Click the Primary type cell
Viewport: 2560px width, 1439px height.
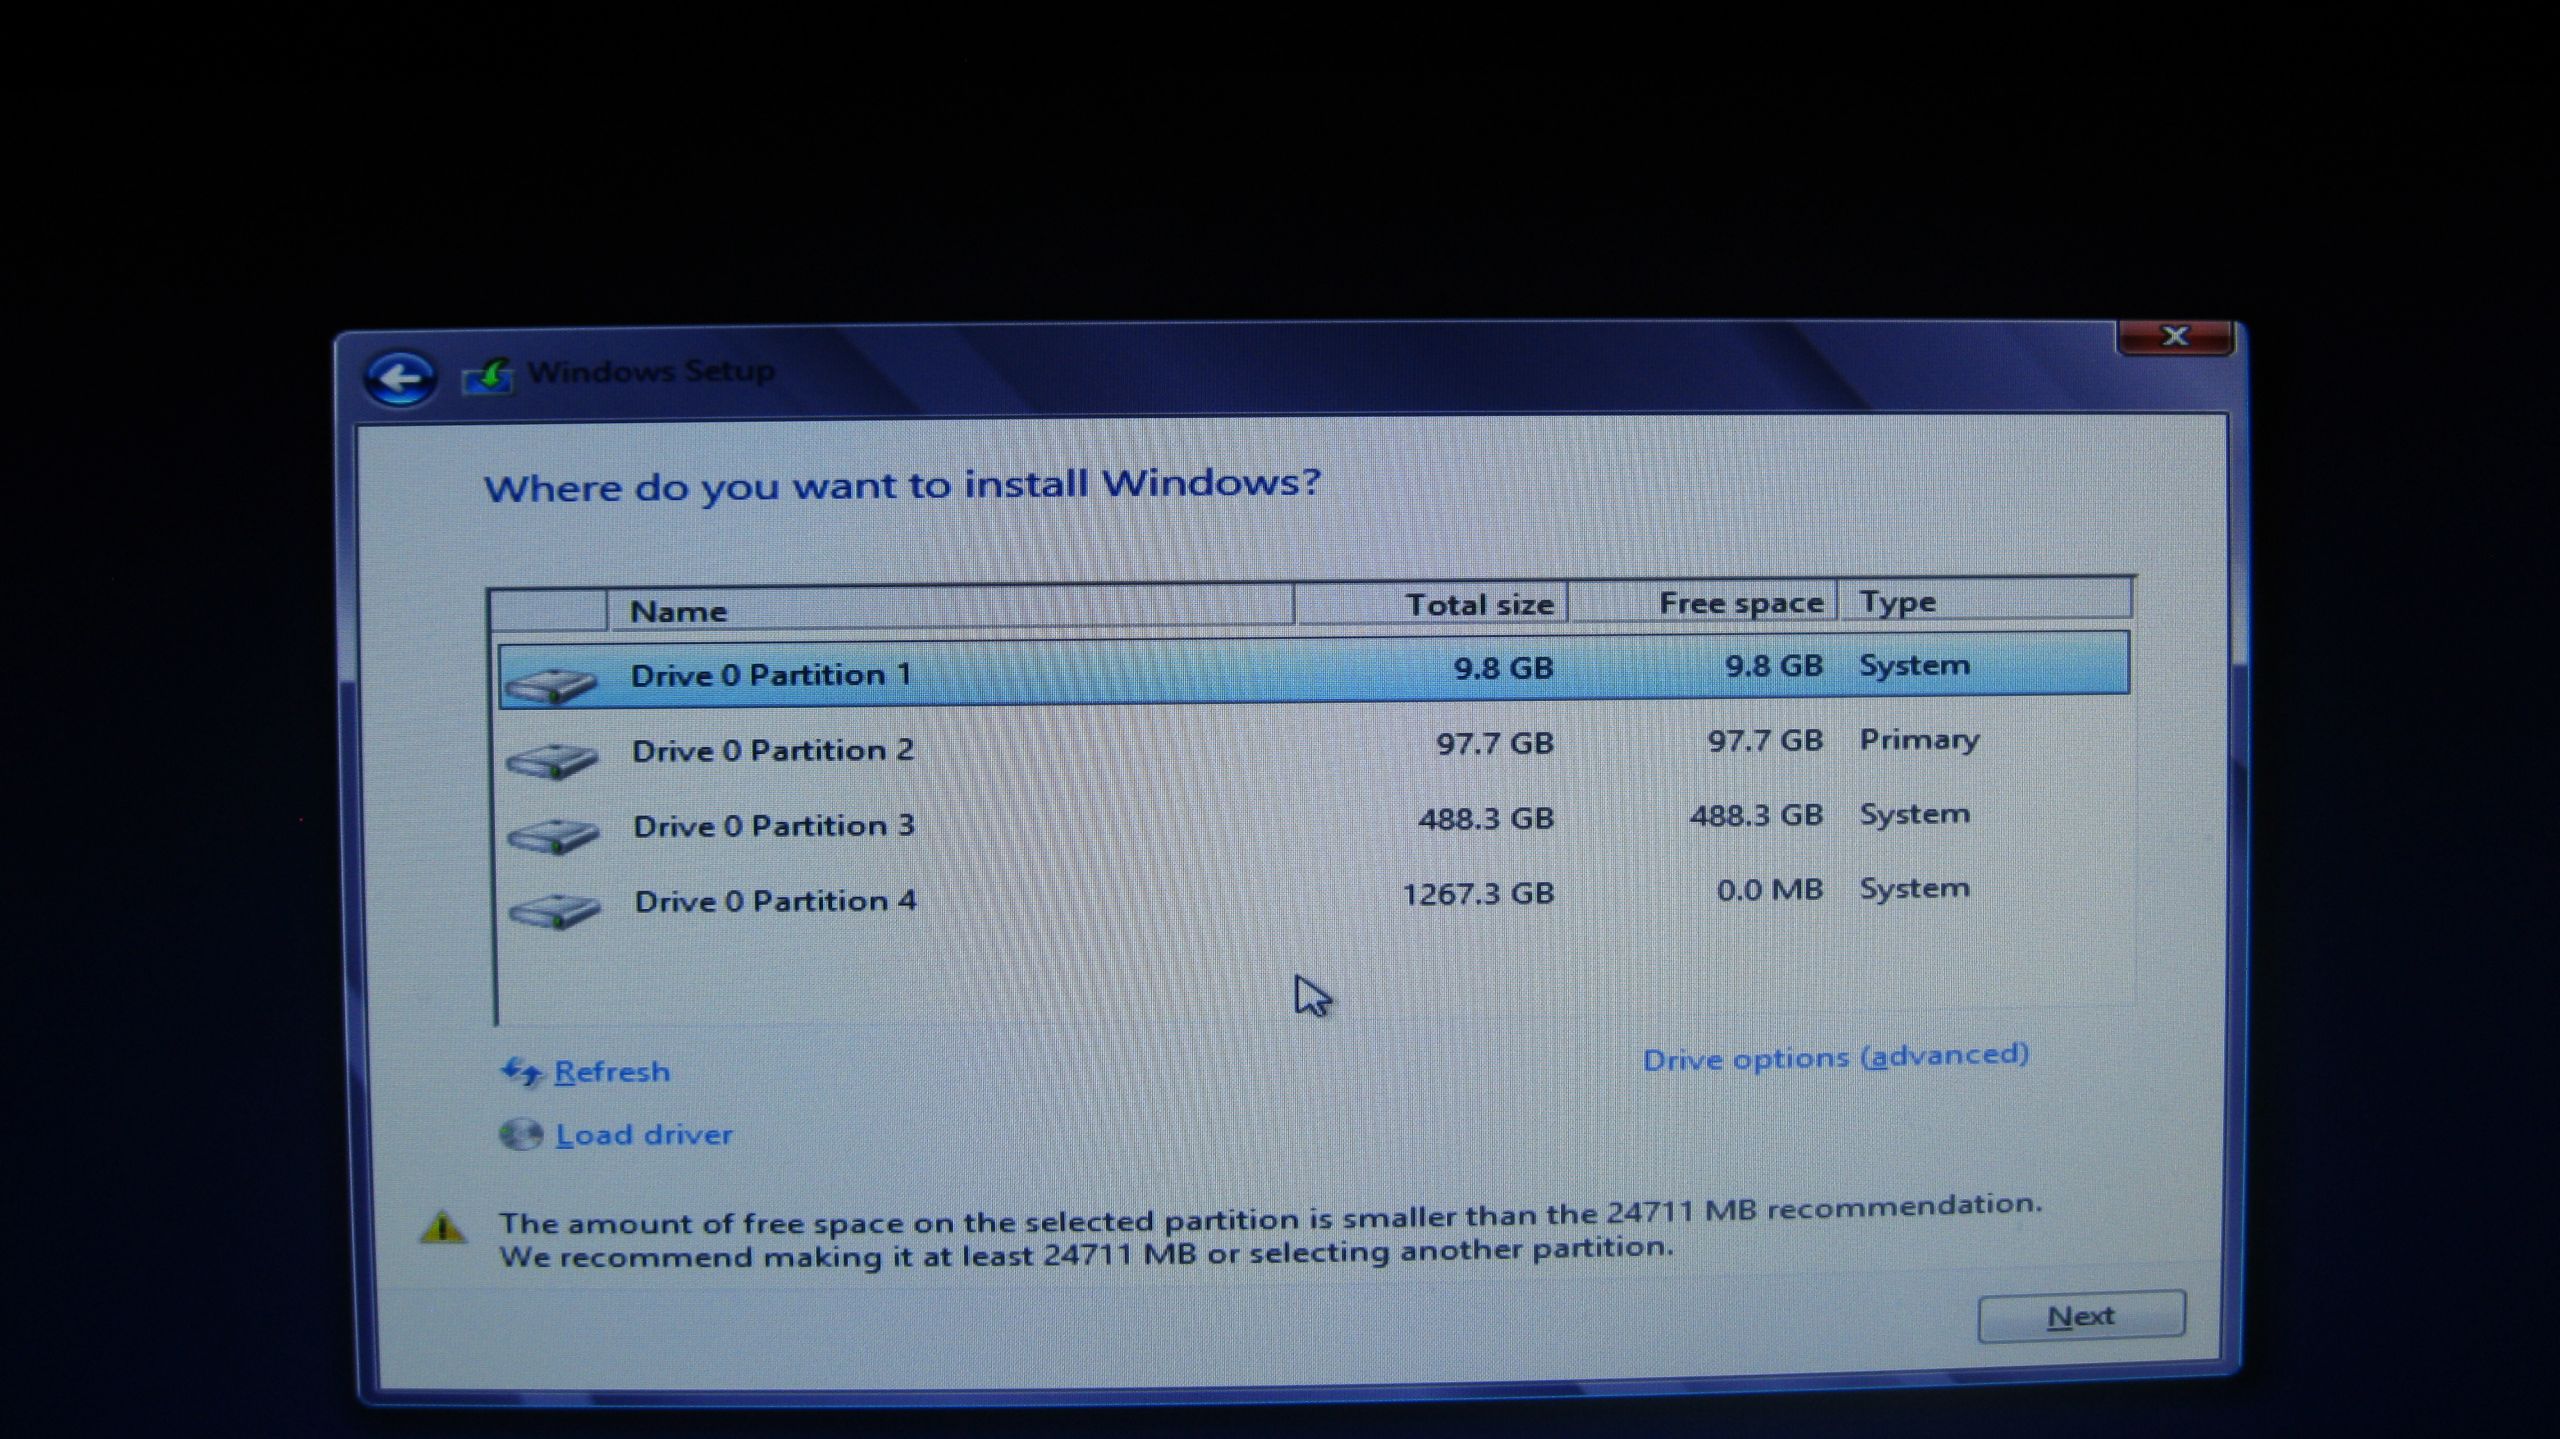(1919, 740)
